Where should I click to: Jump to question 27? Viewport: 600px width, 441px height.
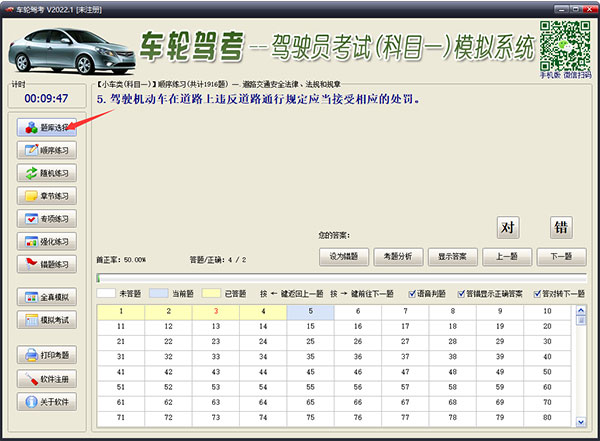pyautogui.click(x=405, y=341)
